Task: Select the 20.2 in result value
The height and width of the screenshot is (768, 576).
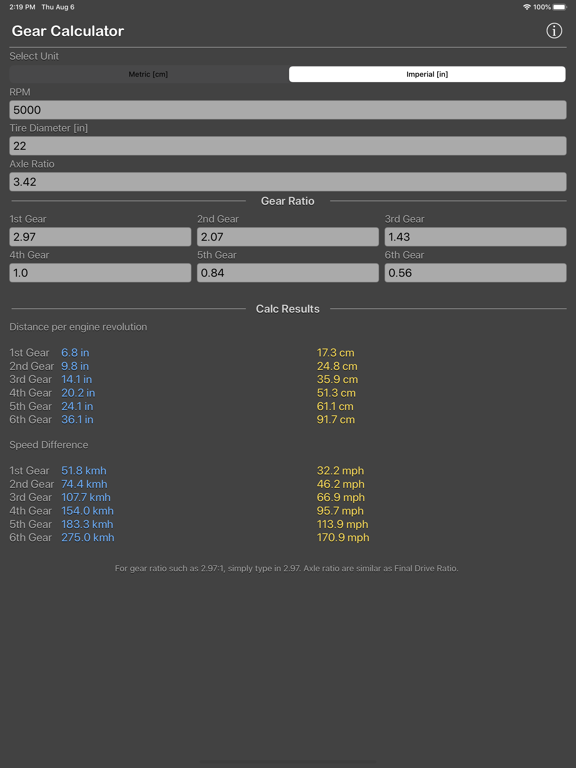Action: point(78,393)
